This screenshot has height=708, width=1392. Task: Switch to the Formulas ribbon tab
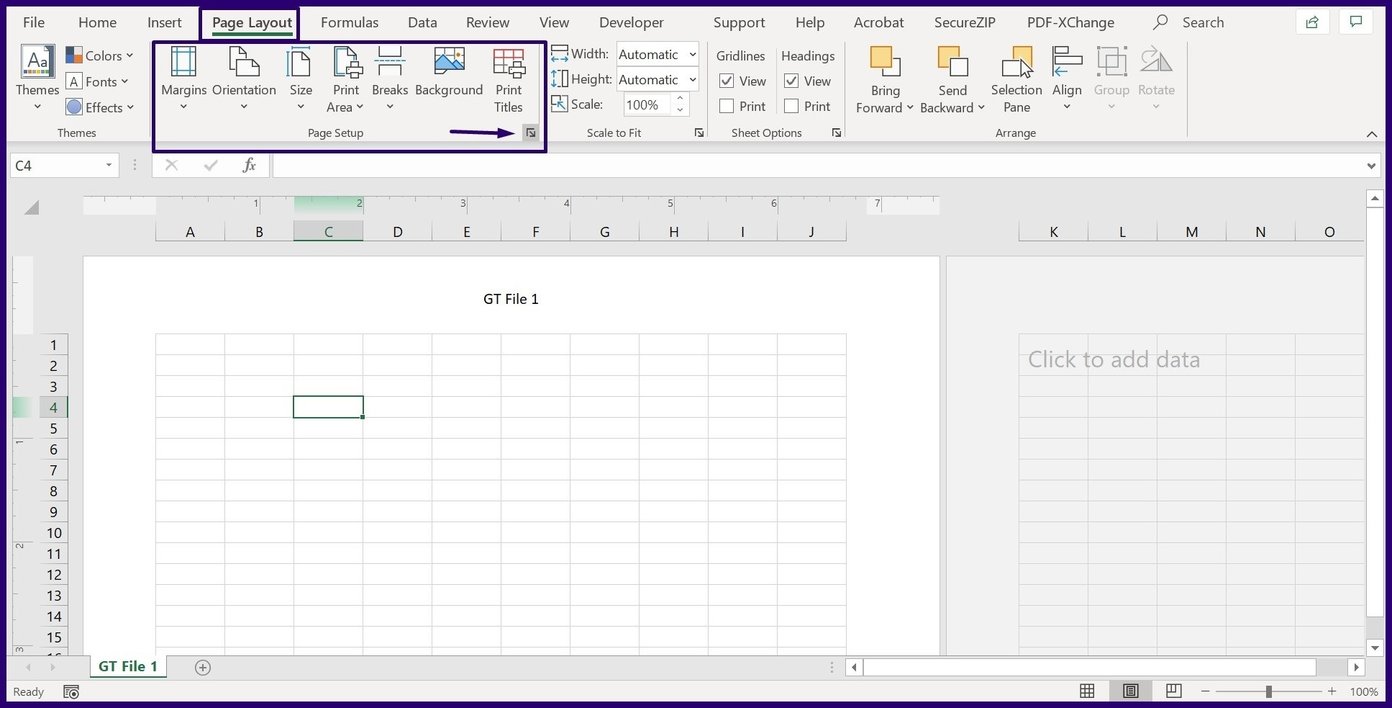[349, 22]
